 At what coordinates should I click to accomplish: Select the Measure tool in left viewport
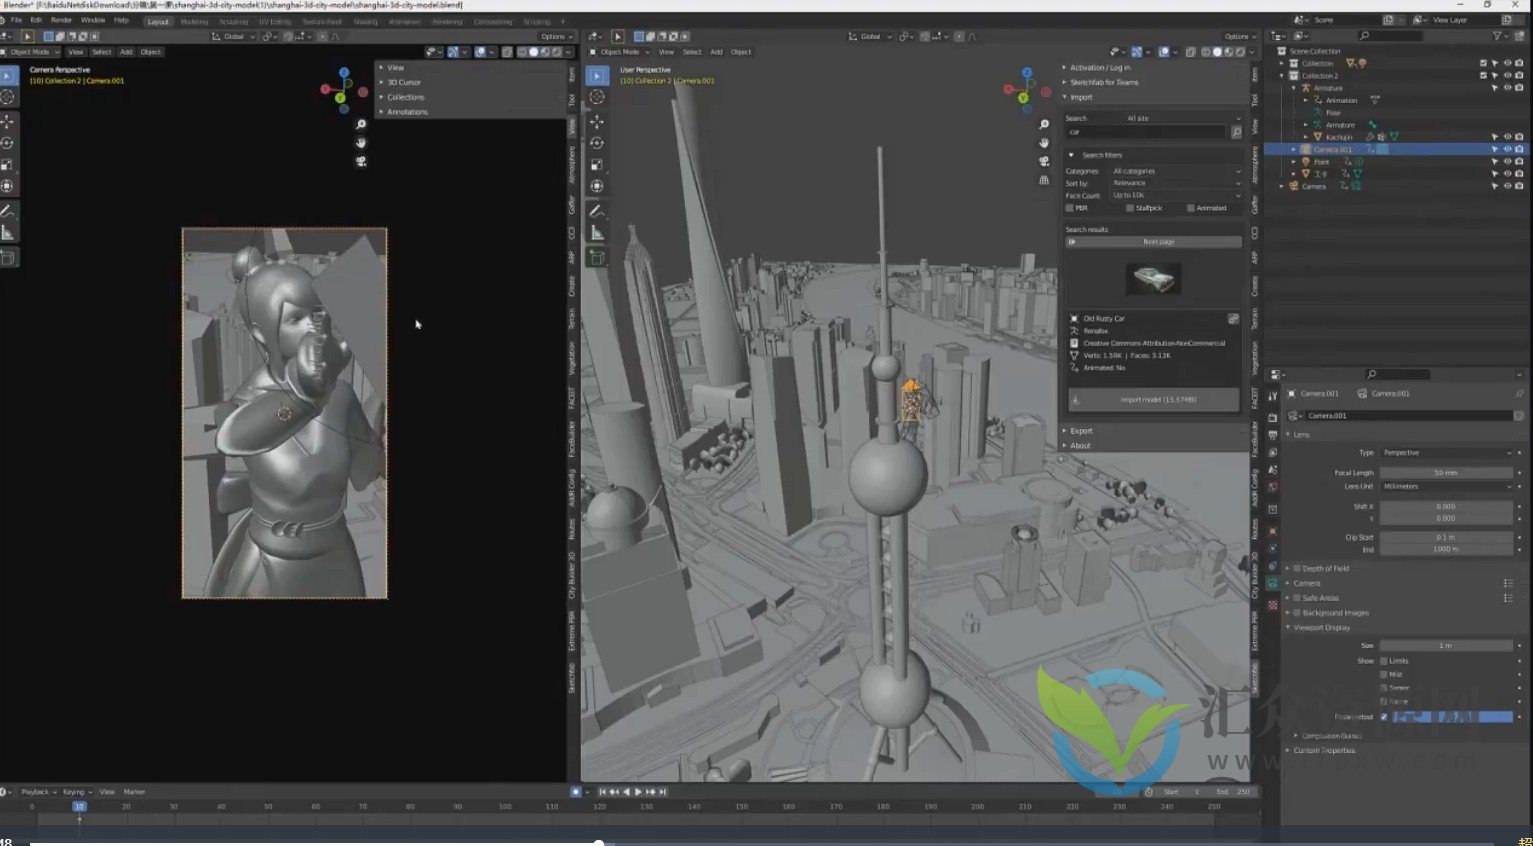[x=8, y=233]
